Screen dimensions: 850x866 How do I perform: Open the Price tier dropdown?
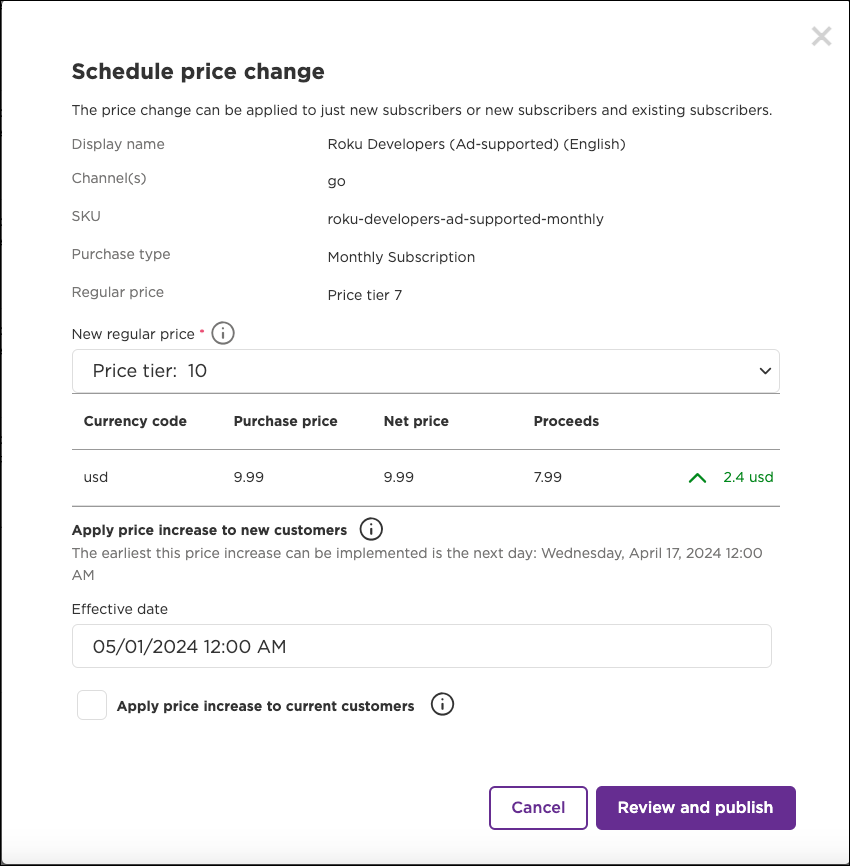425,371
